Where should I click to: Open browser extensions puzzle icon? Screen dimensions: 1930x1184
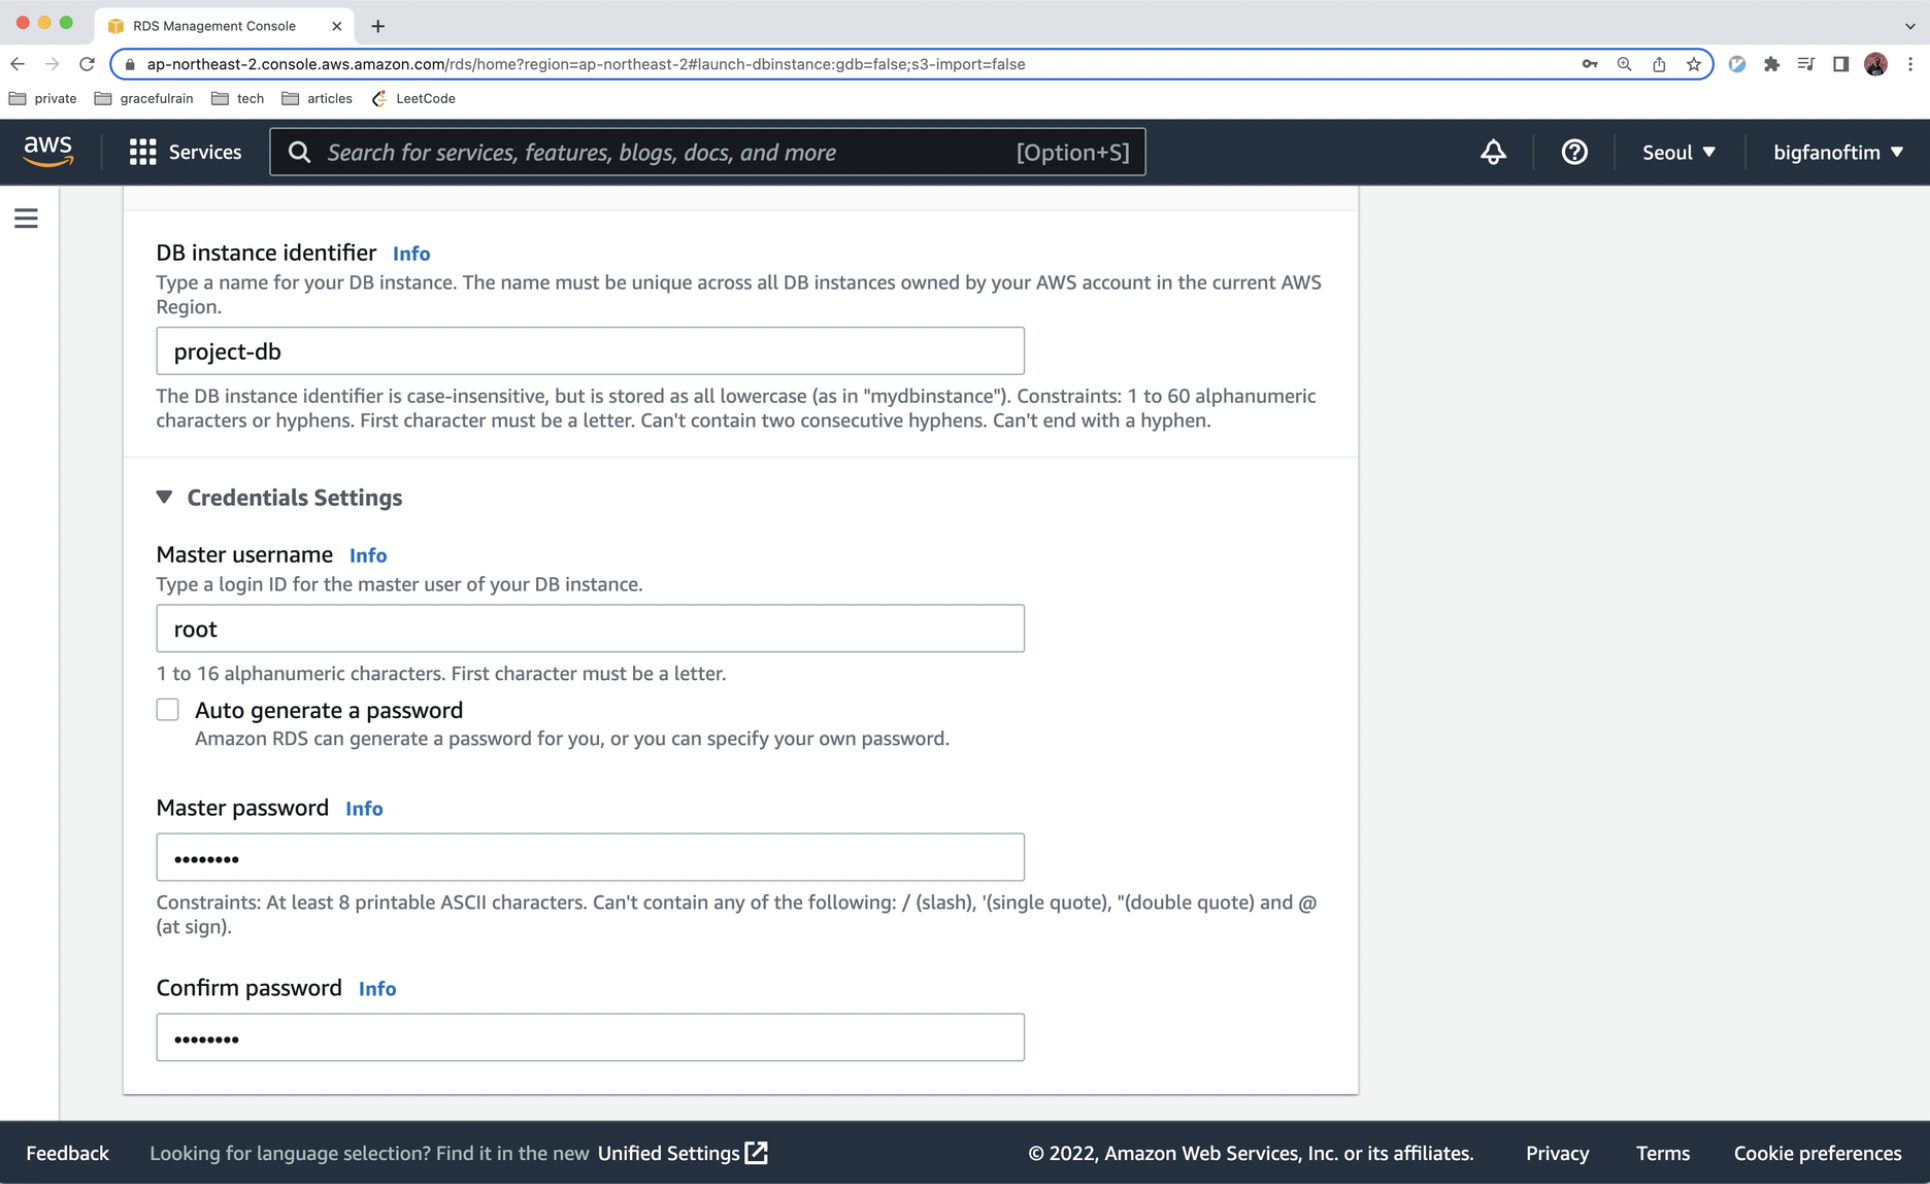coord(1771,64)
